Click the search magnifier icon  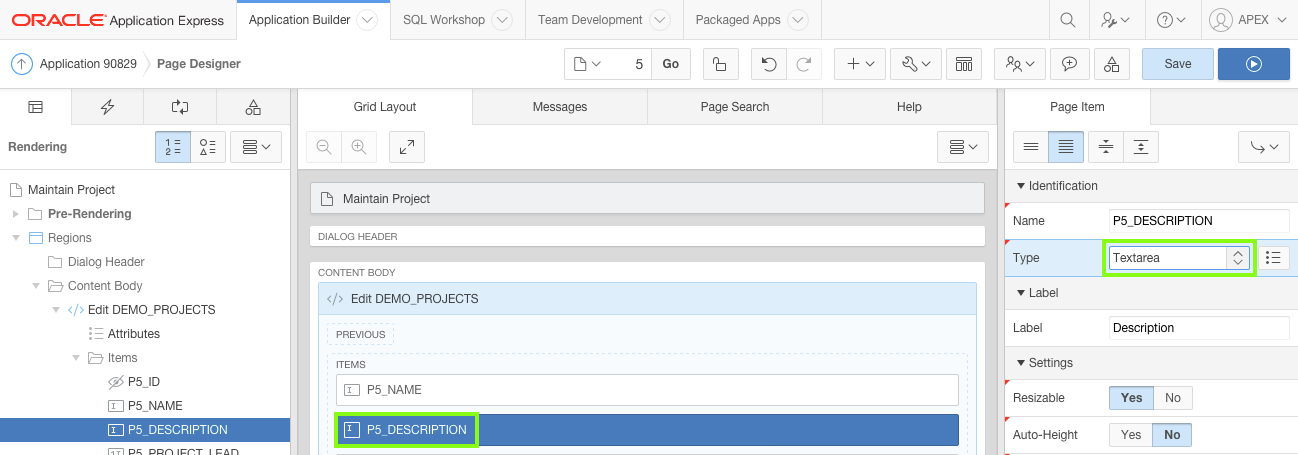[x=1068, y=20]
